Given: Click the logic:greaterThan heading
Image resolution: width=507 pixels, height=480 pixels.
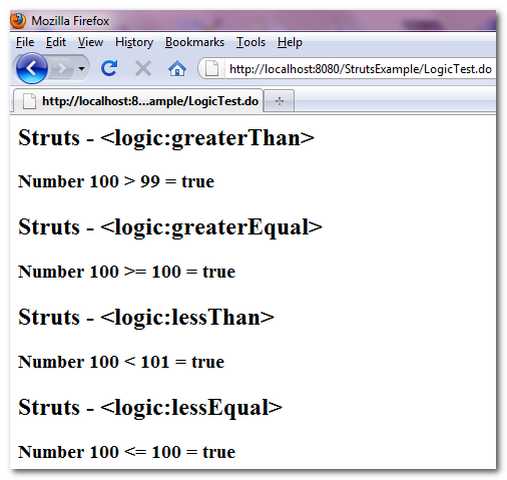Looking at the screenshot, I should point(166,138).
